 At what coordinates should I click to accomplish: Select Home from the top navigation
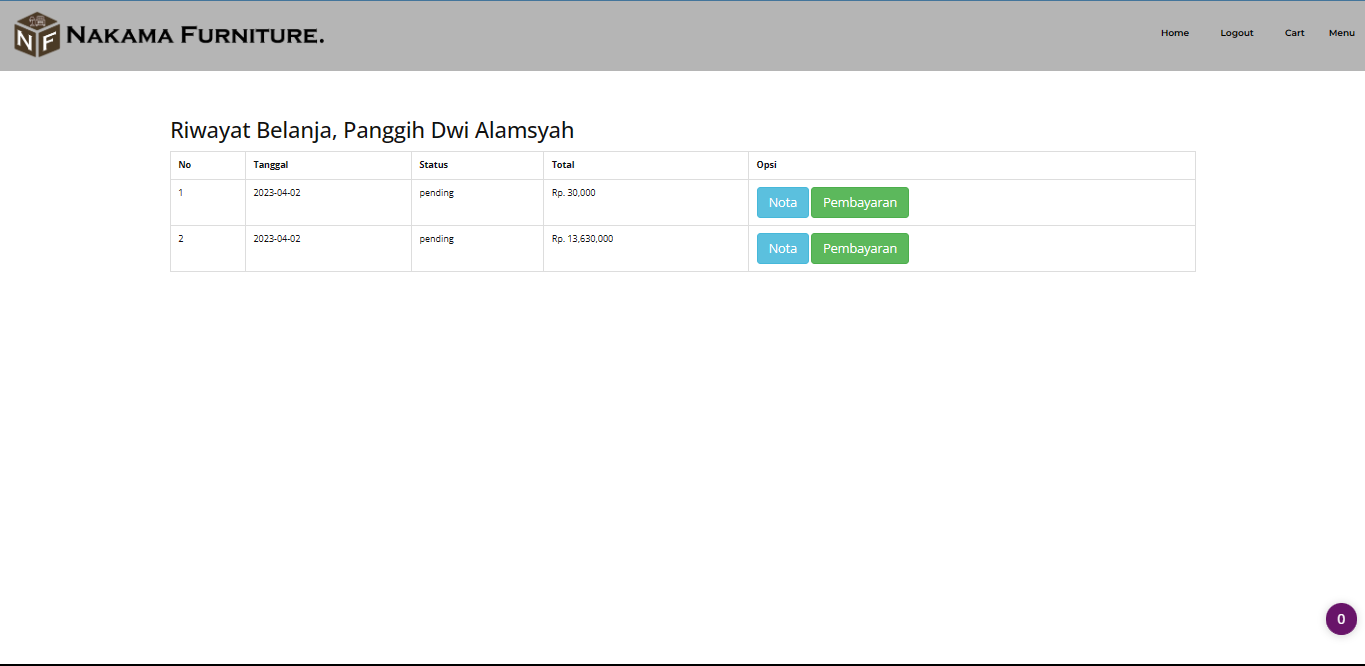pyautogui.click(x=1174, y=33)
